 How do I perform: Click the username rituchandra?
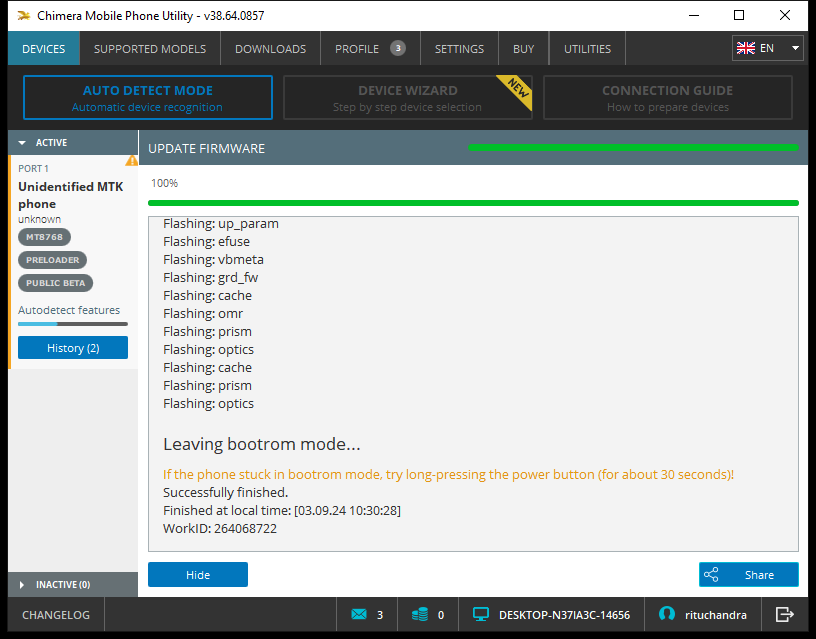[716, 615]
